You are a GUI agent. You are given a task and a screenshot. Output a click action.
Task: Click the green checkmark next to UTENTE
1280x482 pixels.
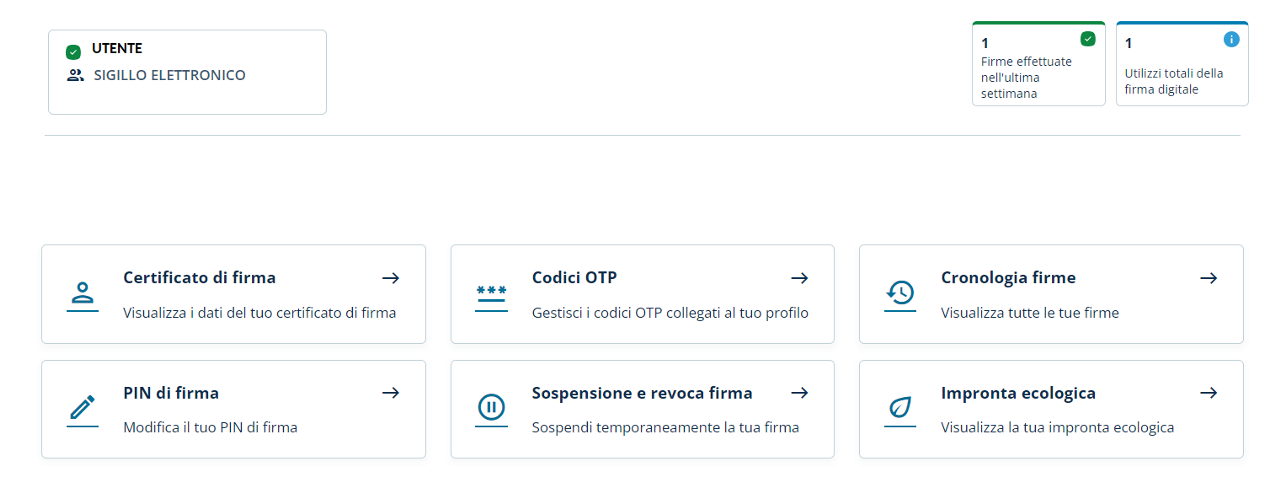[73, 52]
